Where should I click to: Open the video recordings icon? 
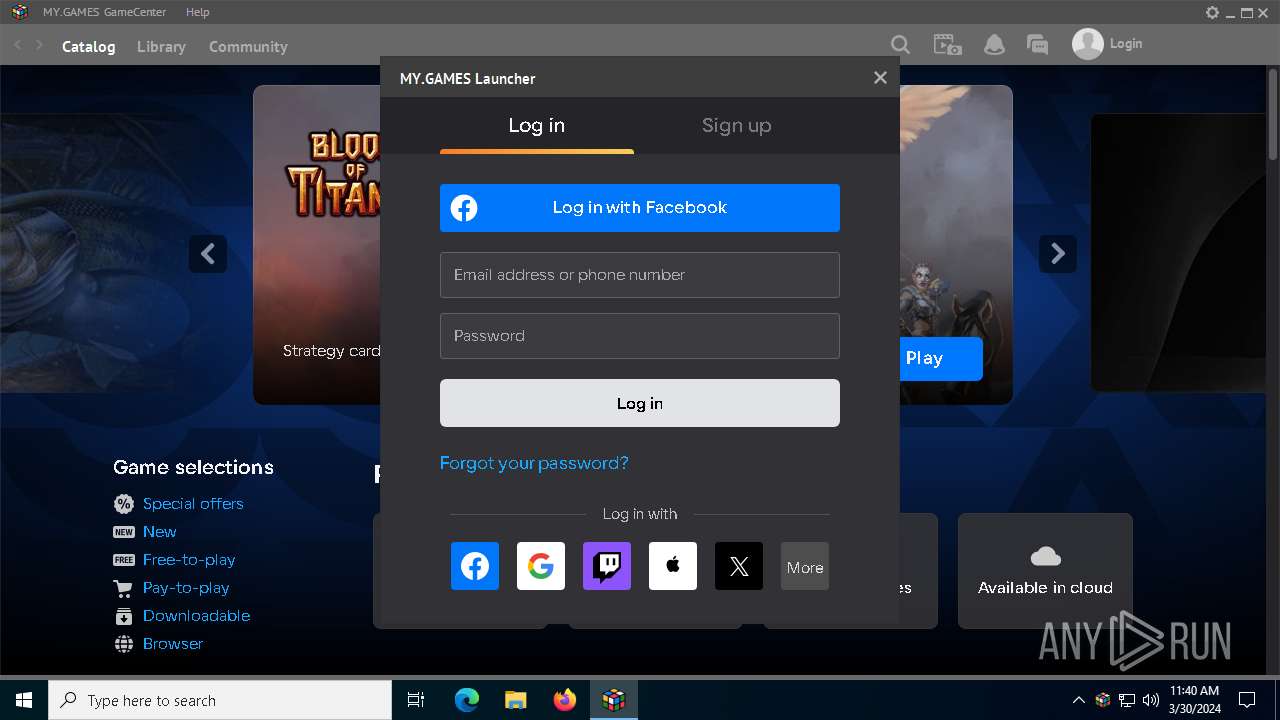pos(947,45)
